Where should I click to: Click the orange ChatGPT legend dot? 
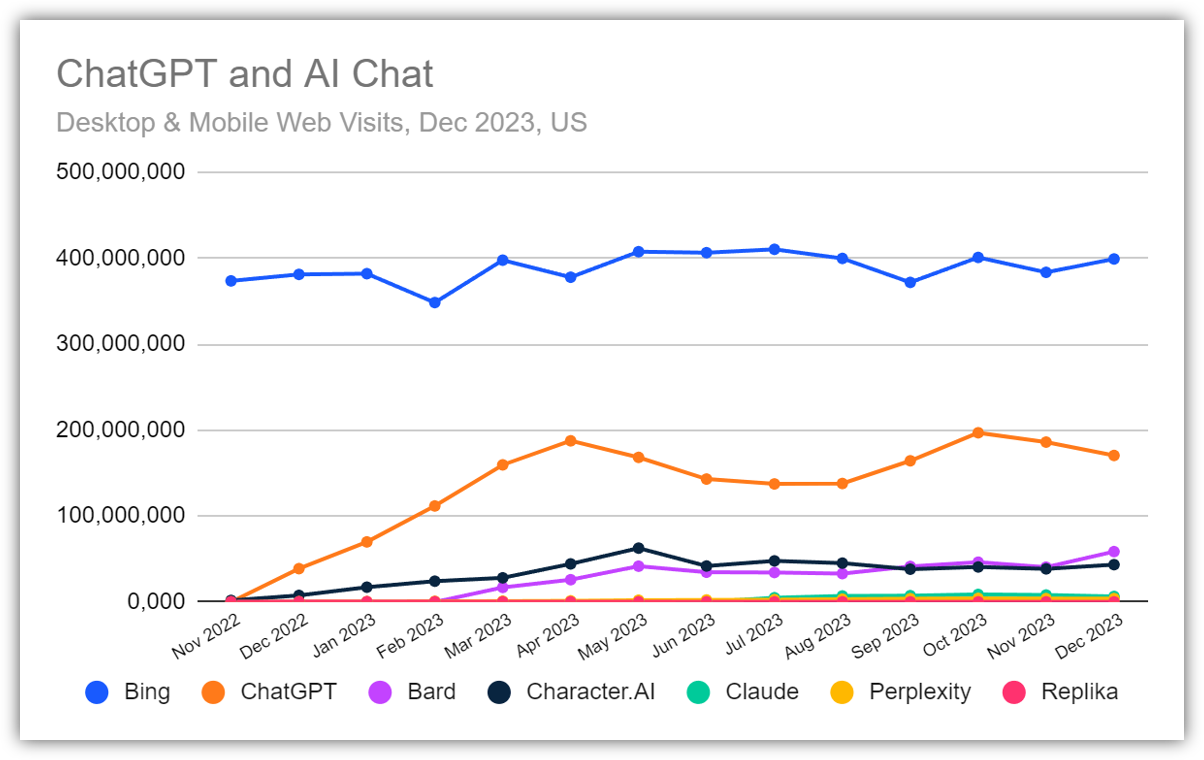coord(215,692)
